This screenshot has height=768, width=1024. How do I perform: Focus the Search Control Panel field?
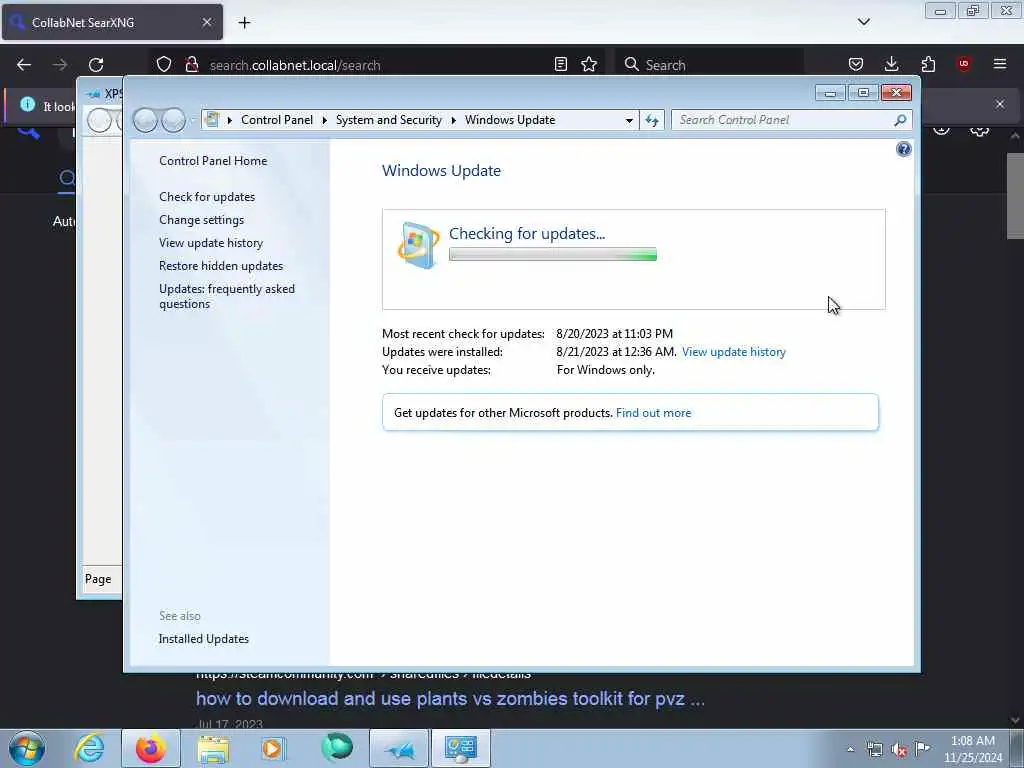[x=783, y=120]
